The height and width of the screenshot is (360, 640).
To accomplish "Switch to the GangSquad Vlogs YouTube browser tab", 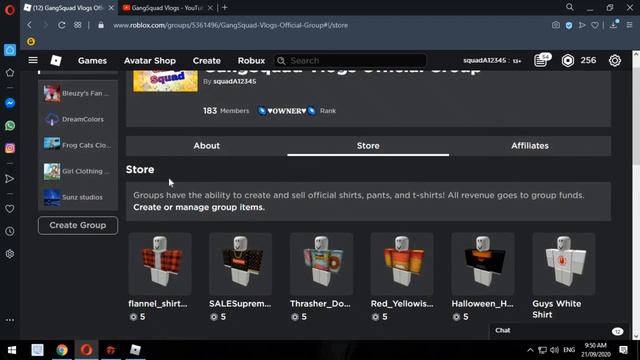I will click(167, 8).
